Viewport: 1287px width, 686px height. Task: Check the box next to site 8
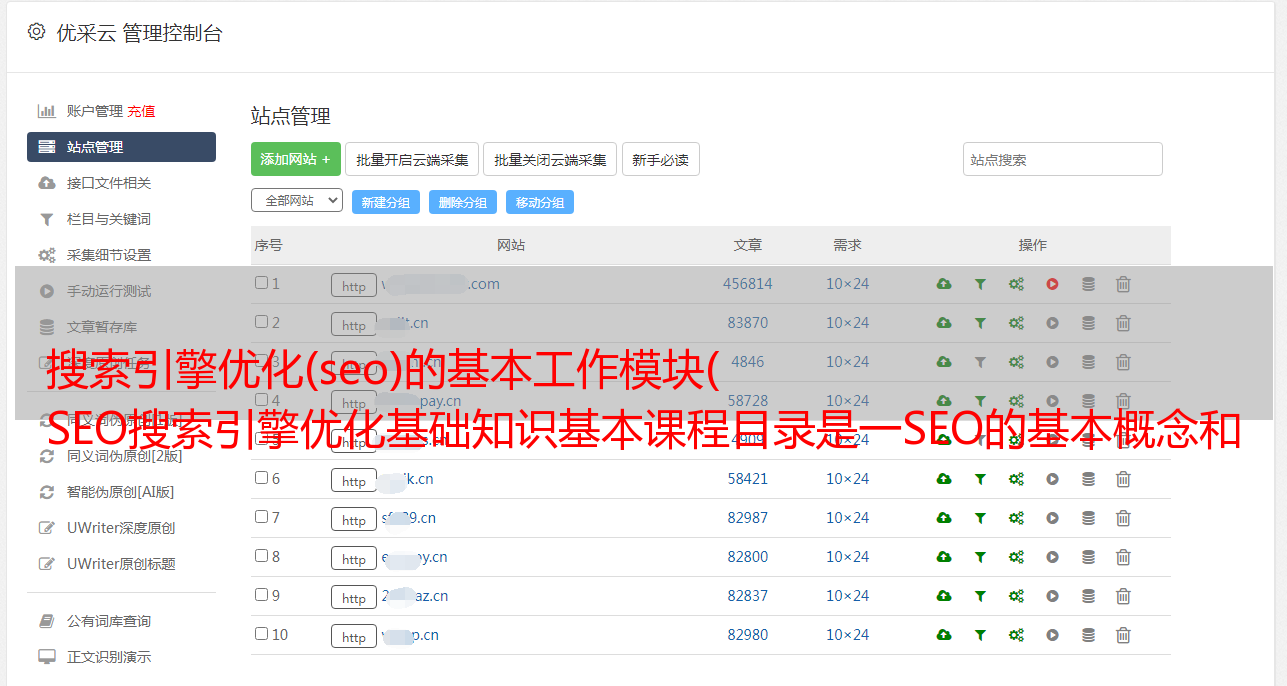click(261, 556)
